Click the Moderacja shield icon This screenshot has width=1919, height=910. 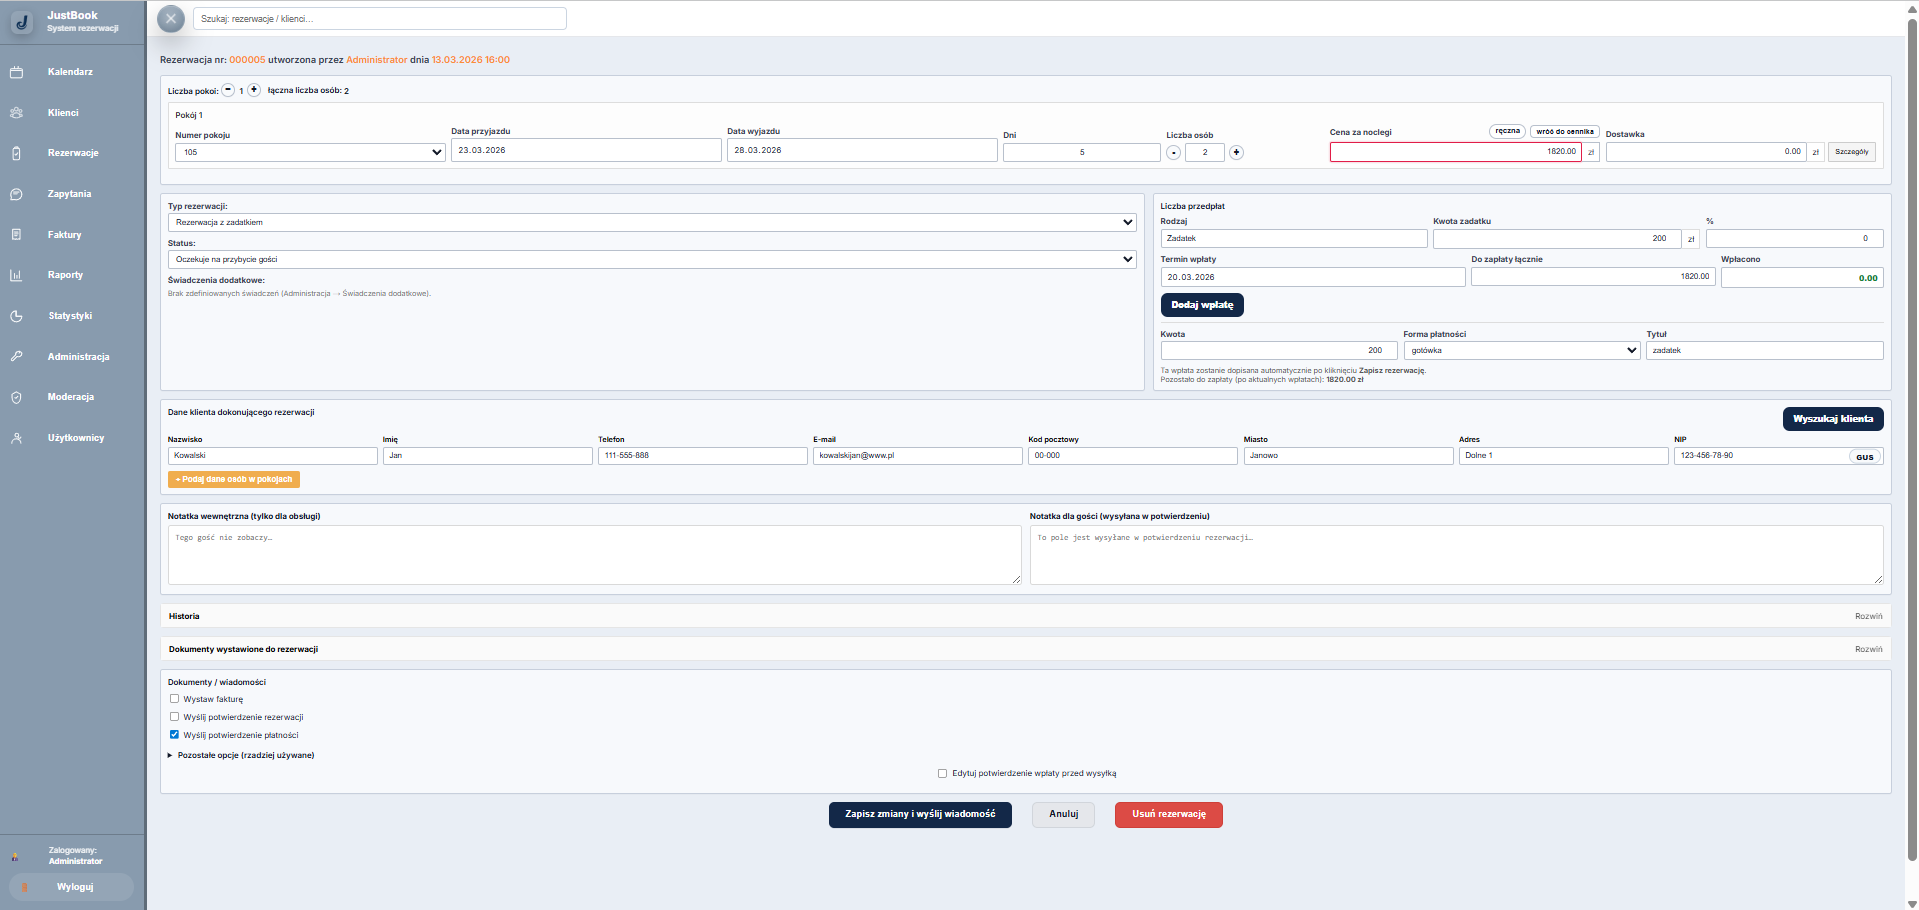click(16, 397)
